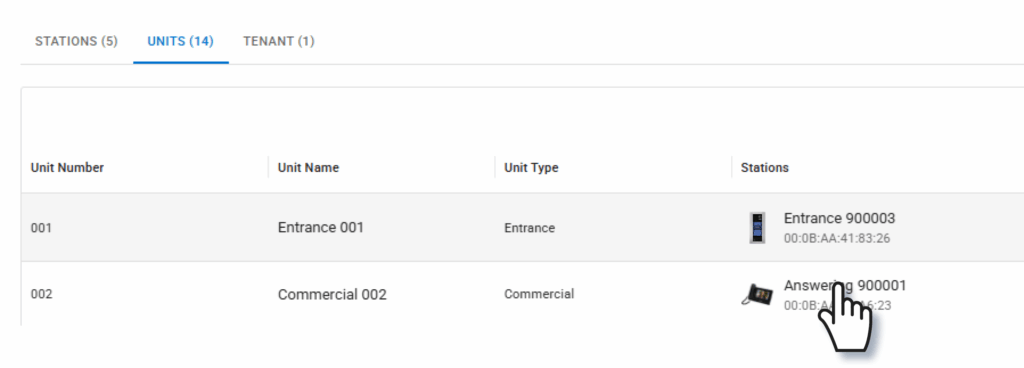Click unit number 001 cell

[41, 228]
